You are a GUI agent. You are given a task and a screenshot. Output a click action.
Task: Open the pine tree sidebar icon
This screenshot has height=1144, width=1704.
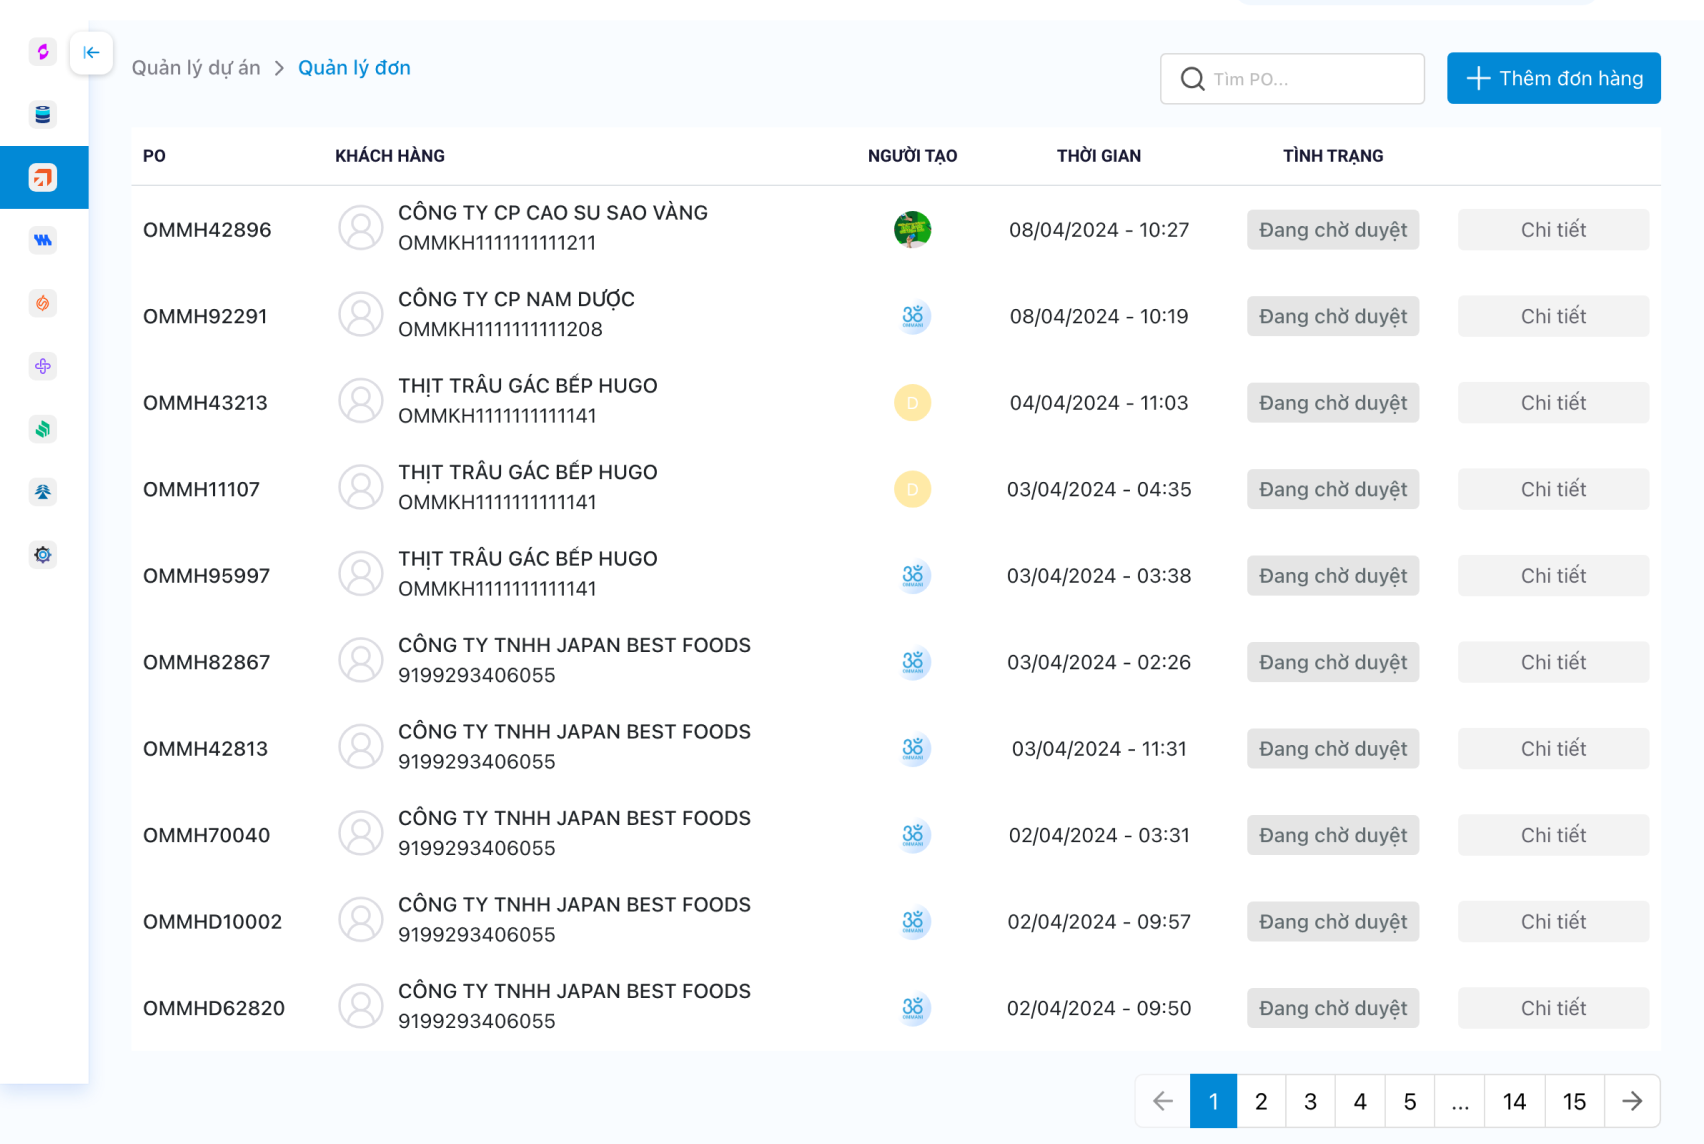pos(43,492)
